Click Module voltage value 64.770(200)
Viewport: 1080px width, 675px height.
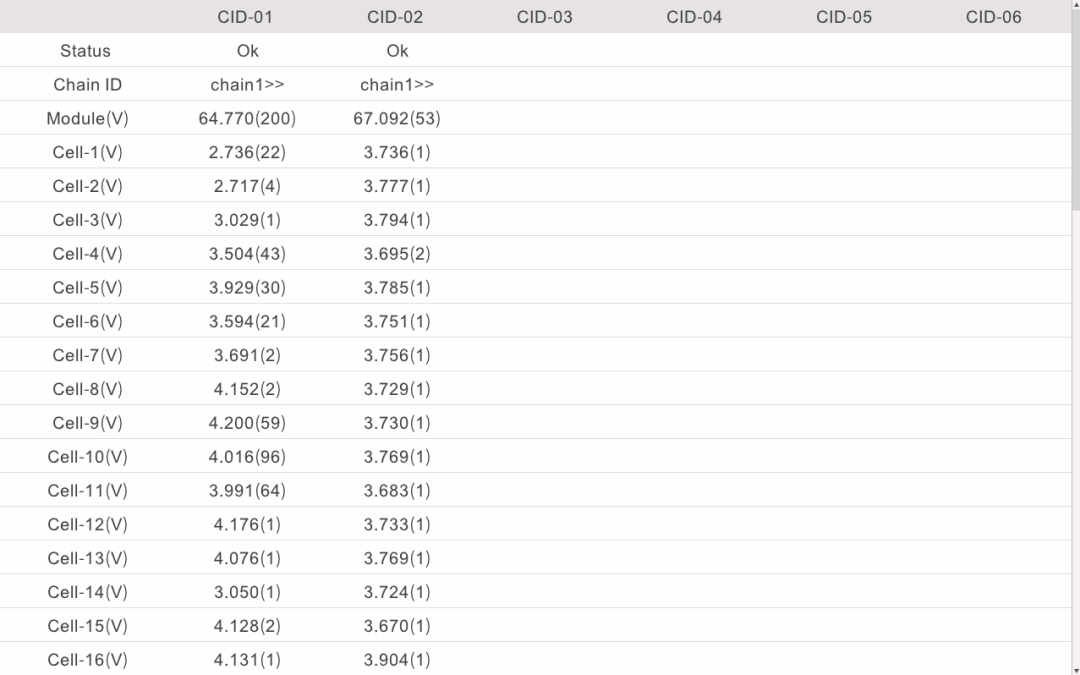click(247, 119)
